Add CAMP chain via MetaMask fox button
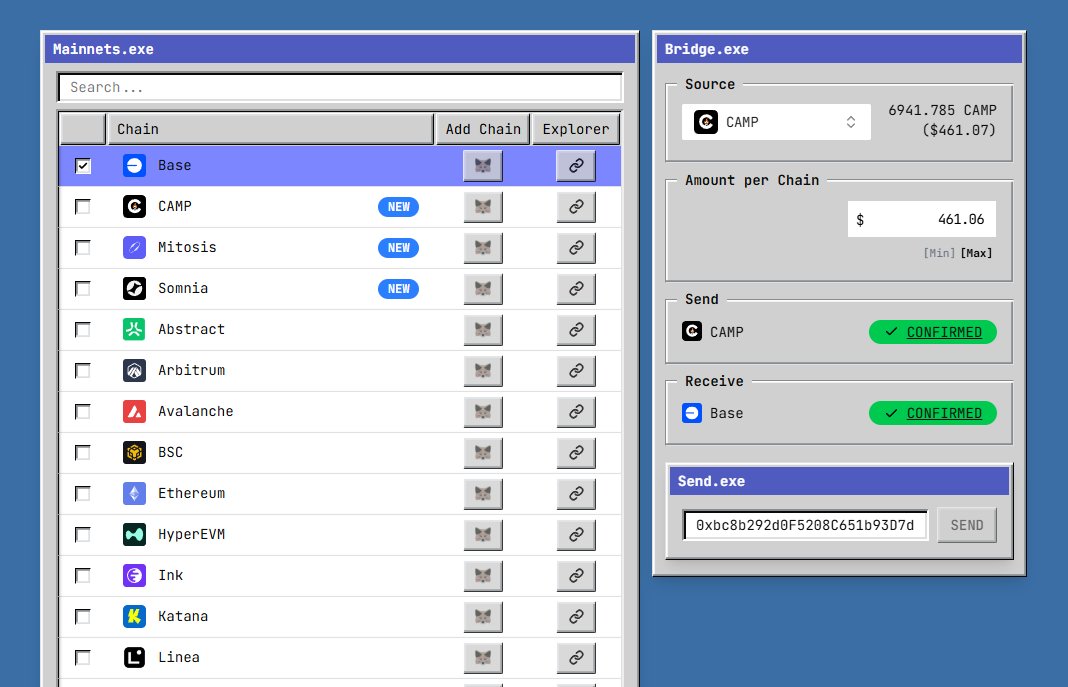The width and height of the screenshot is (1068, 687). coord(483,207)
